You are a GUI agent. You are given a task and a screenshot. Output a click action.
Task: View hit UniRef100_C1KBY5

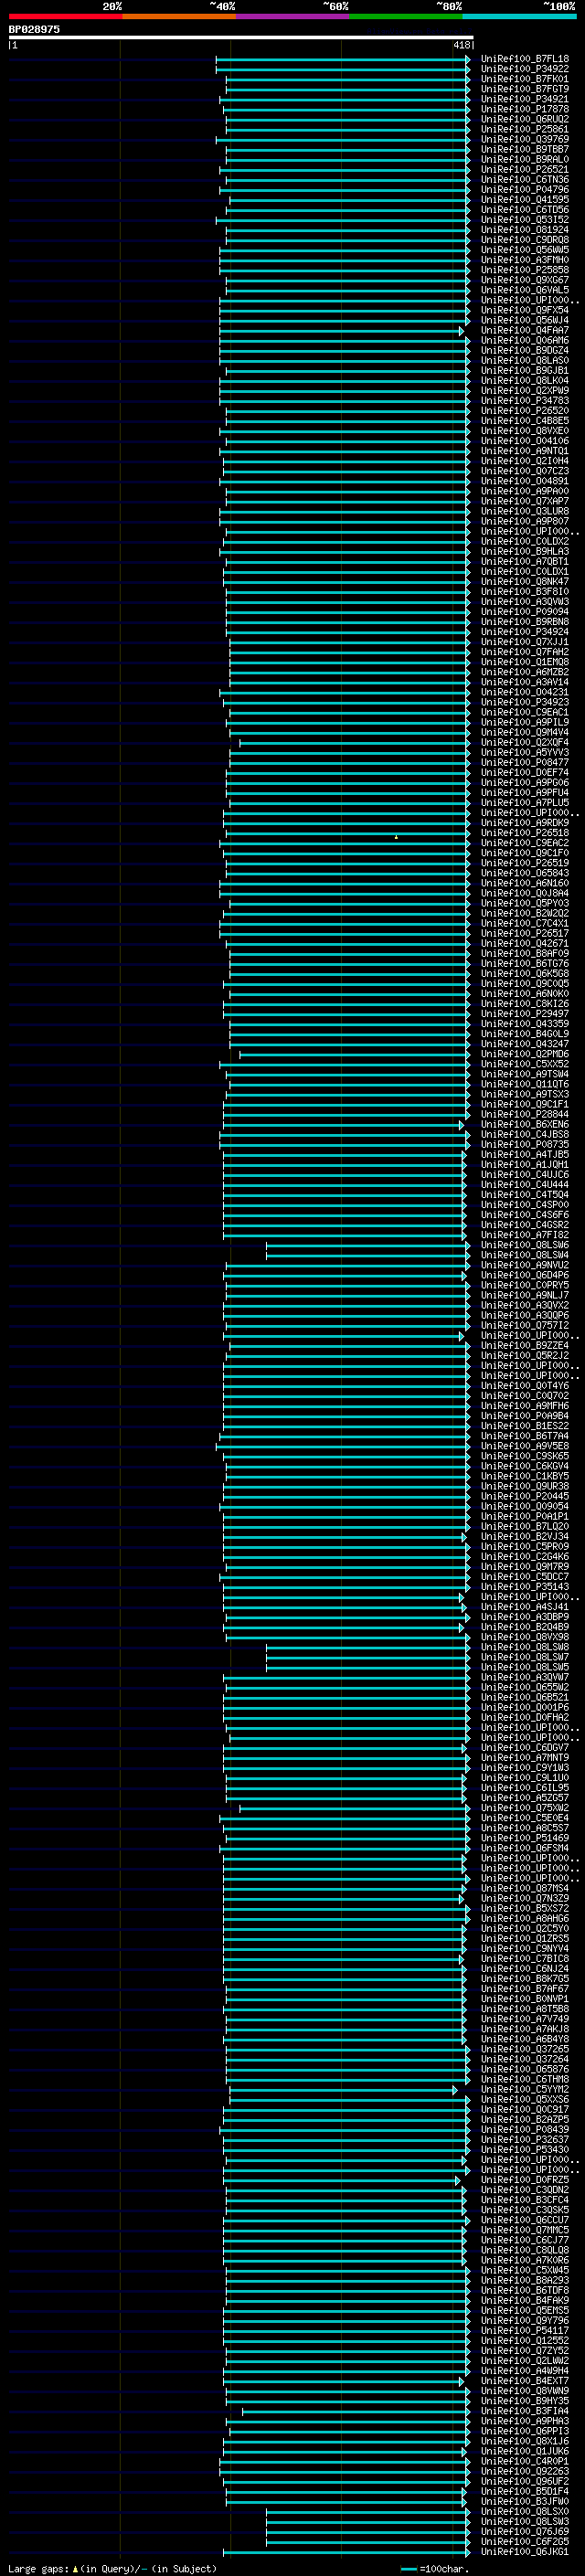coord(525,1476)
